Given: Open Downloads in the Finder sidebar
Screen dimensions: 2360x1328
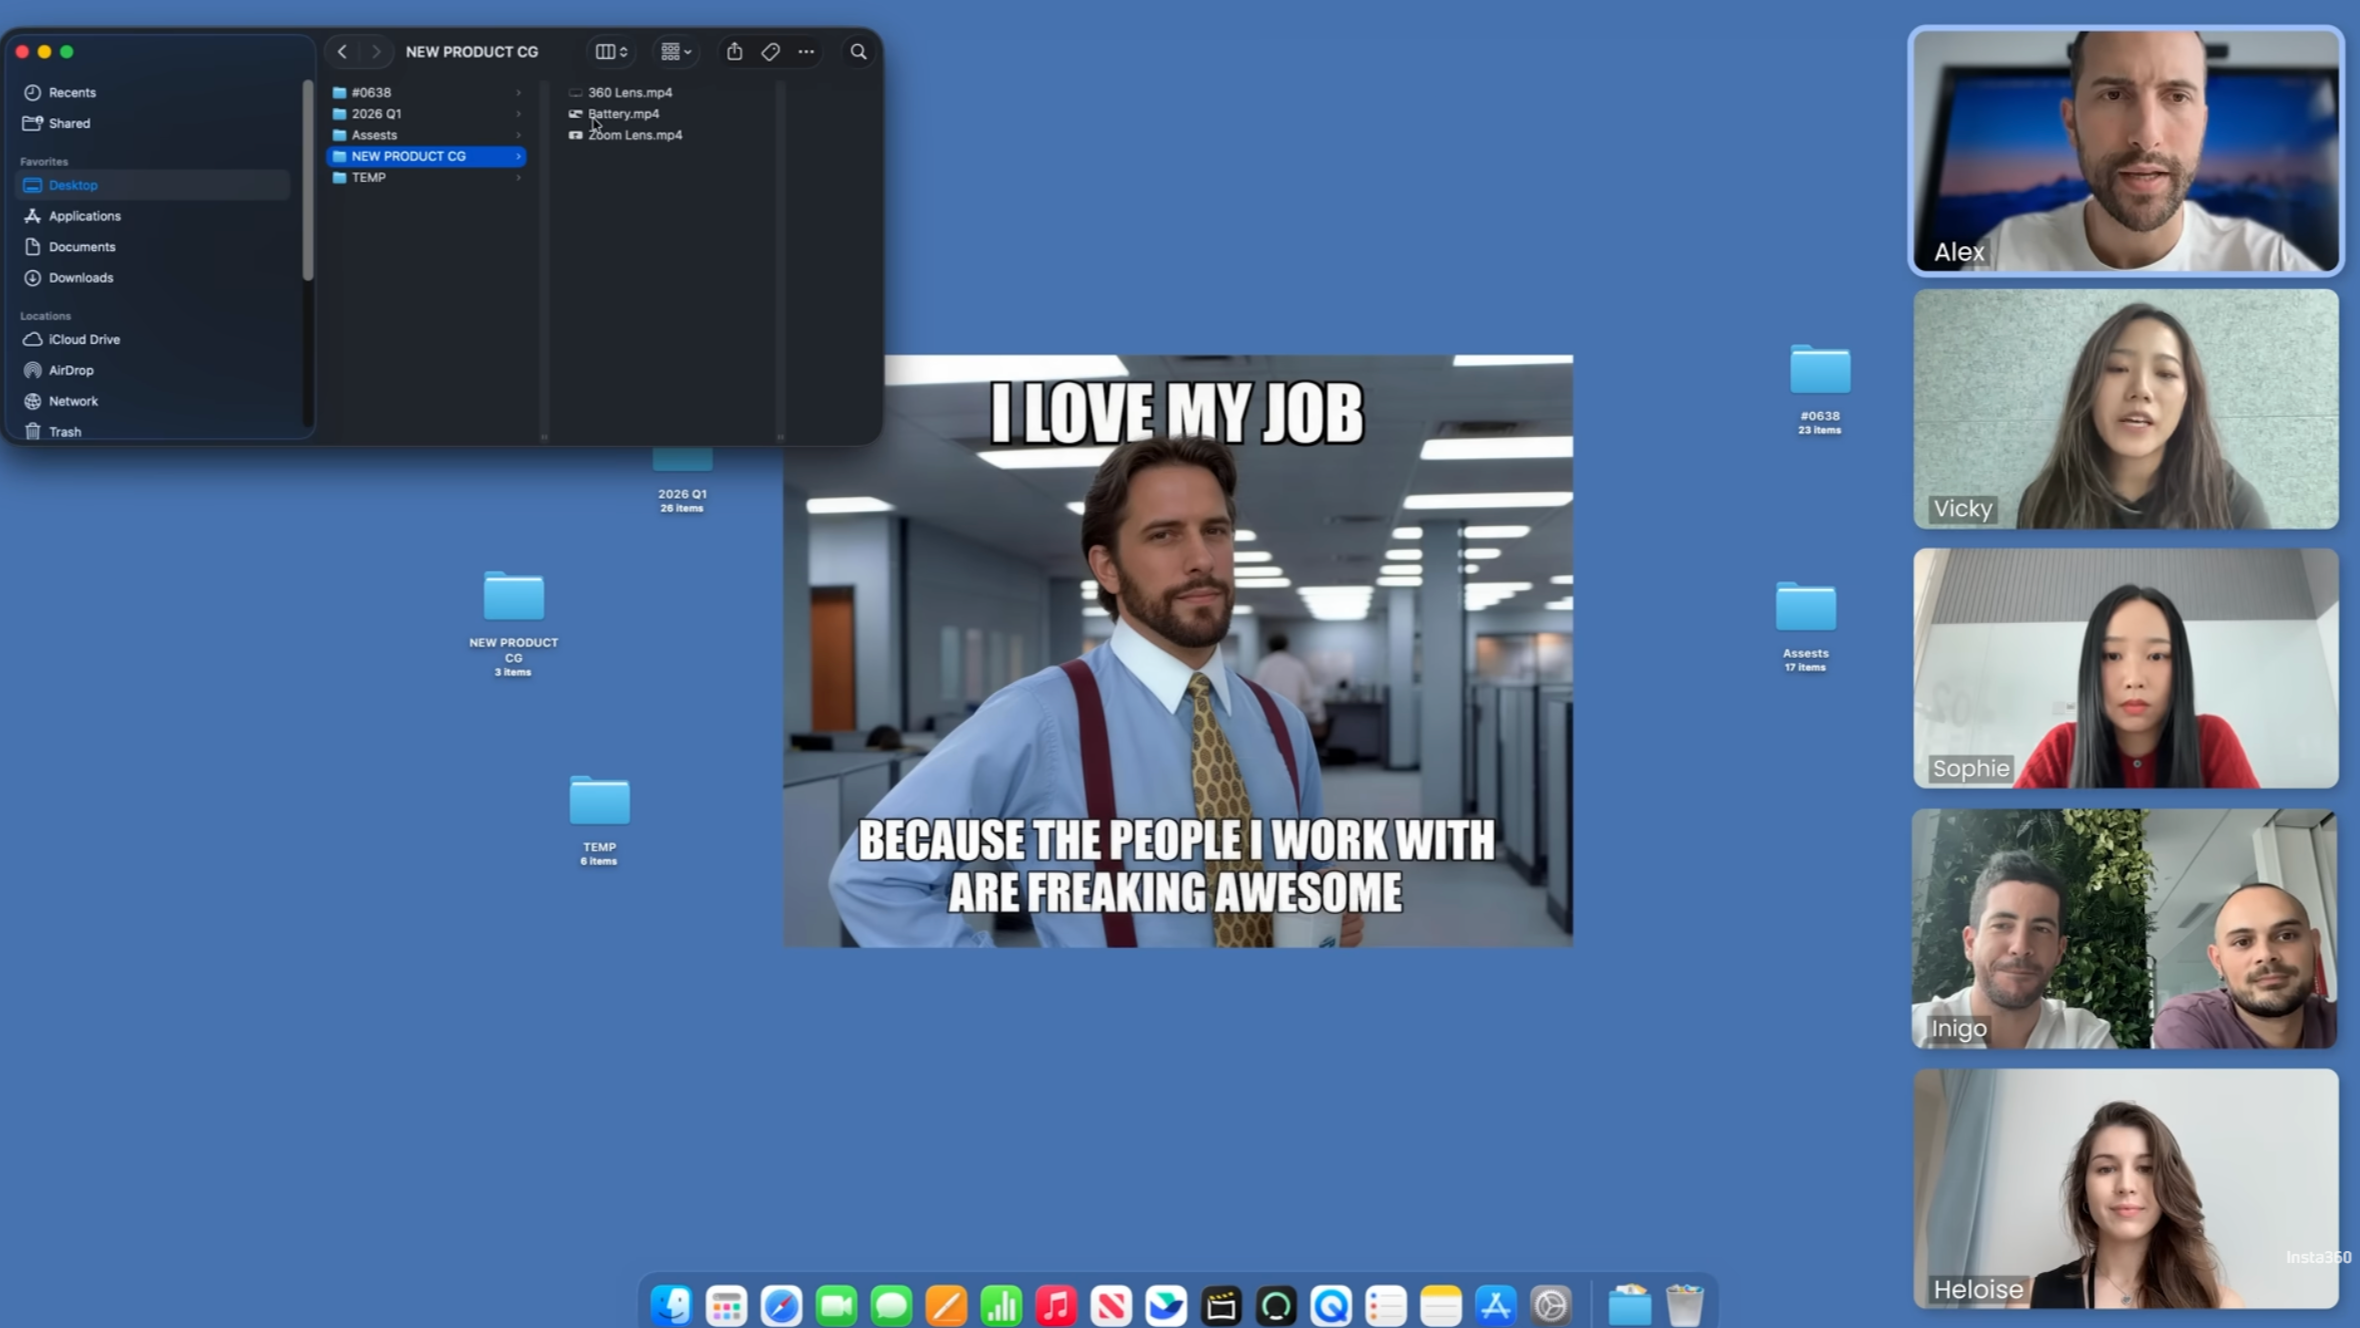Looking at the screenshot, I should click(153, 278).
